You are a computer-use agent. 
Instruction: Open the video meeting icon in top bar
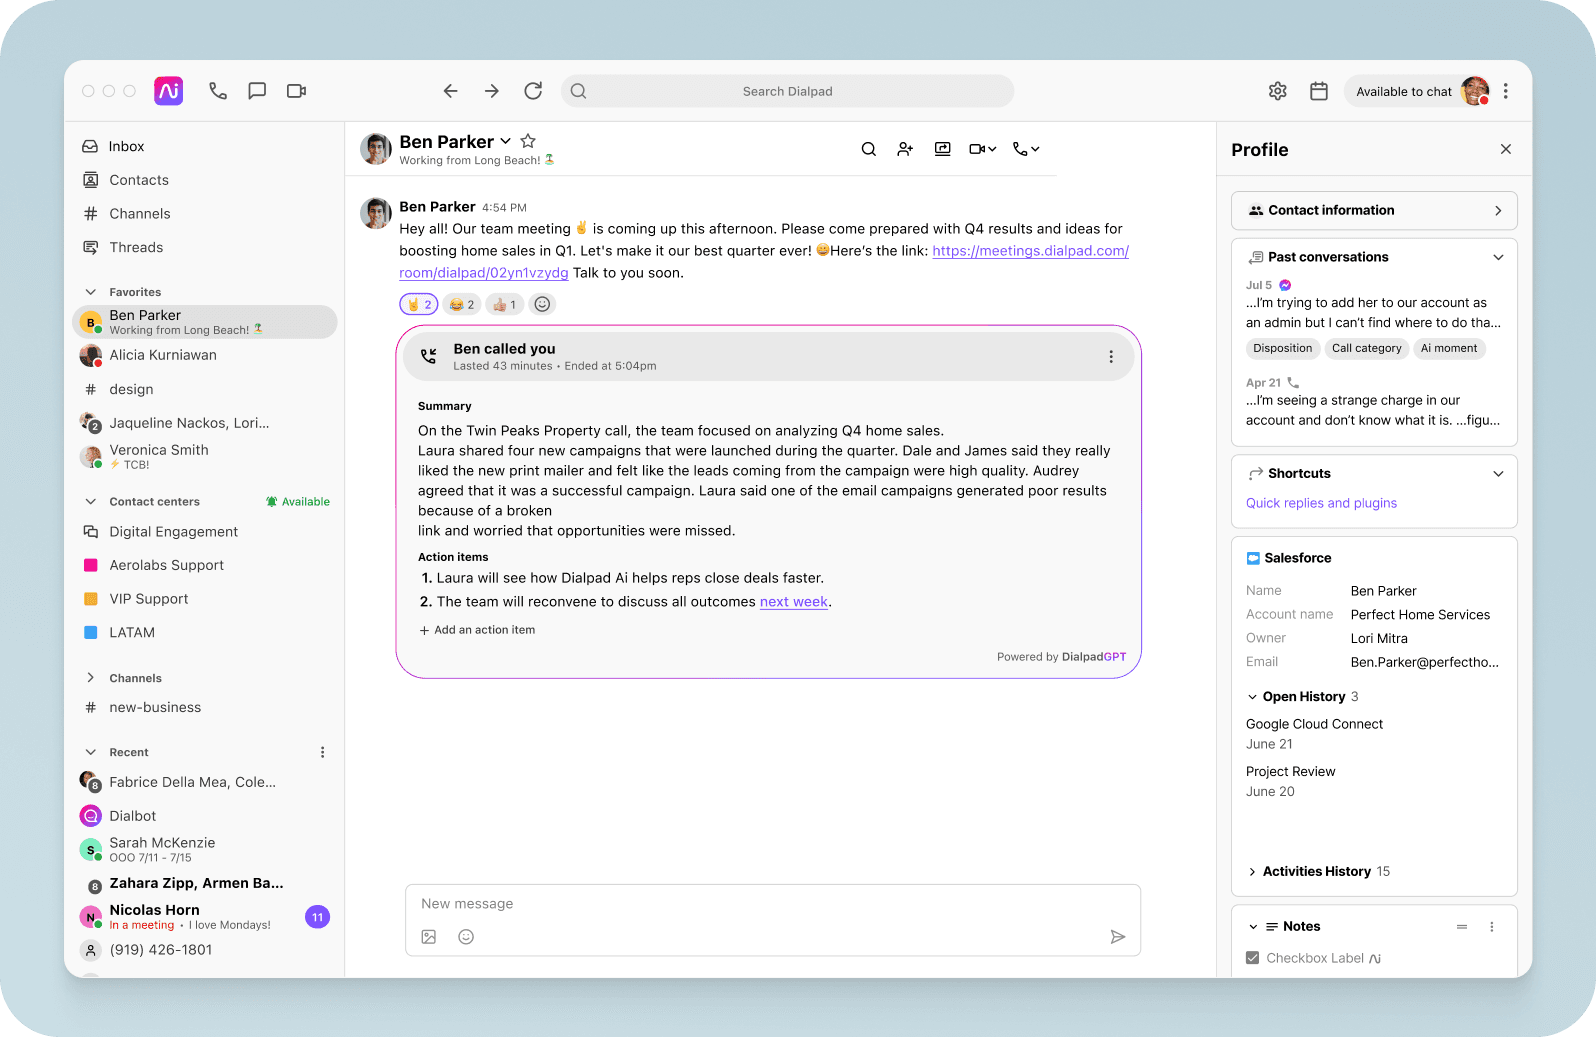(296, 91)
